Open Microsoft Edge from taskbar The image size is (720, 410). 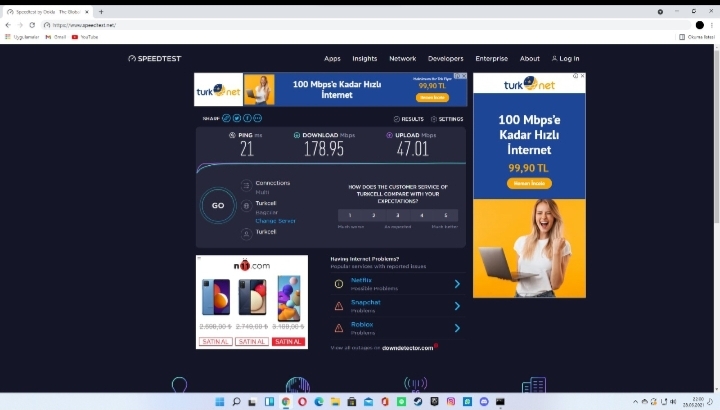pos(319,402)
